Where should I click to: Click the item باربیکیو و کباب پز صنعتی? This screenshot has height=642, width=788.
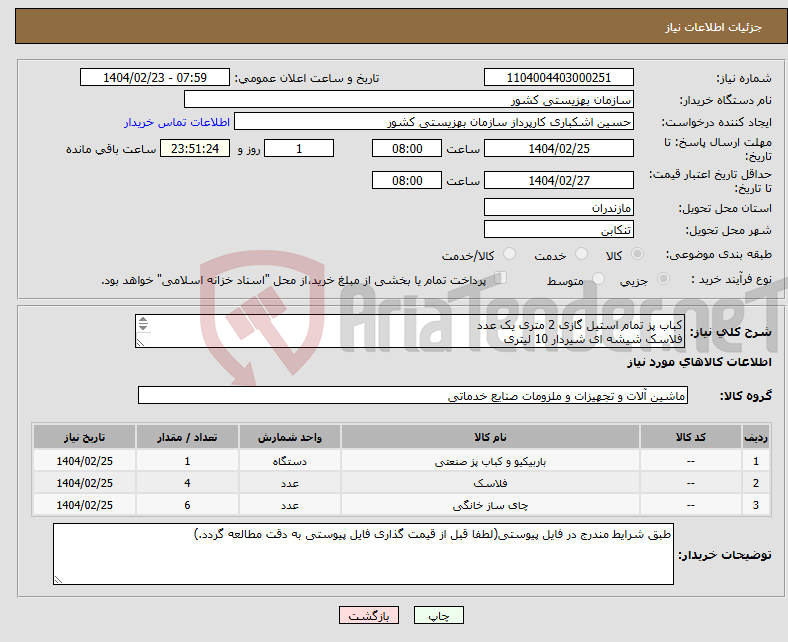click(490, 461)
